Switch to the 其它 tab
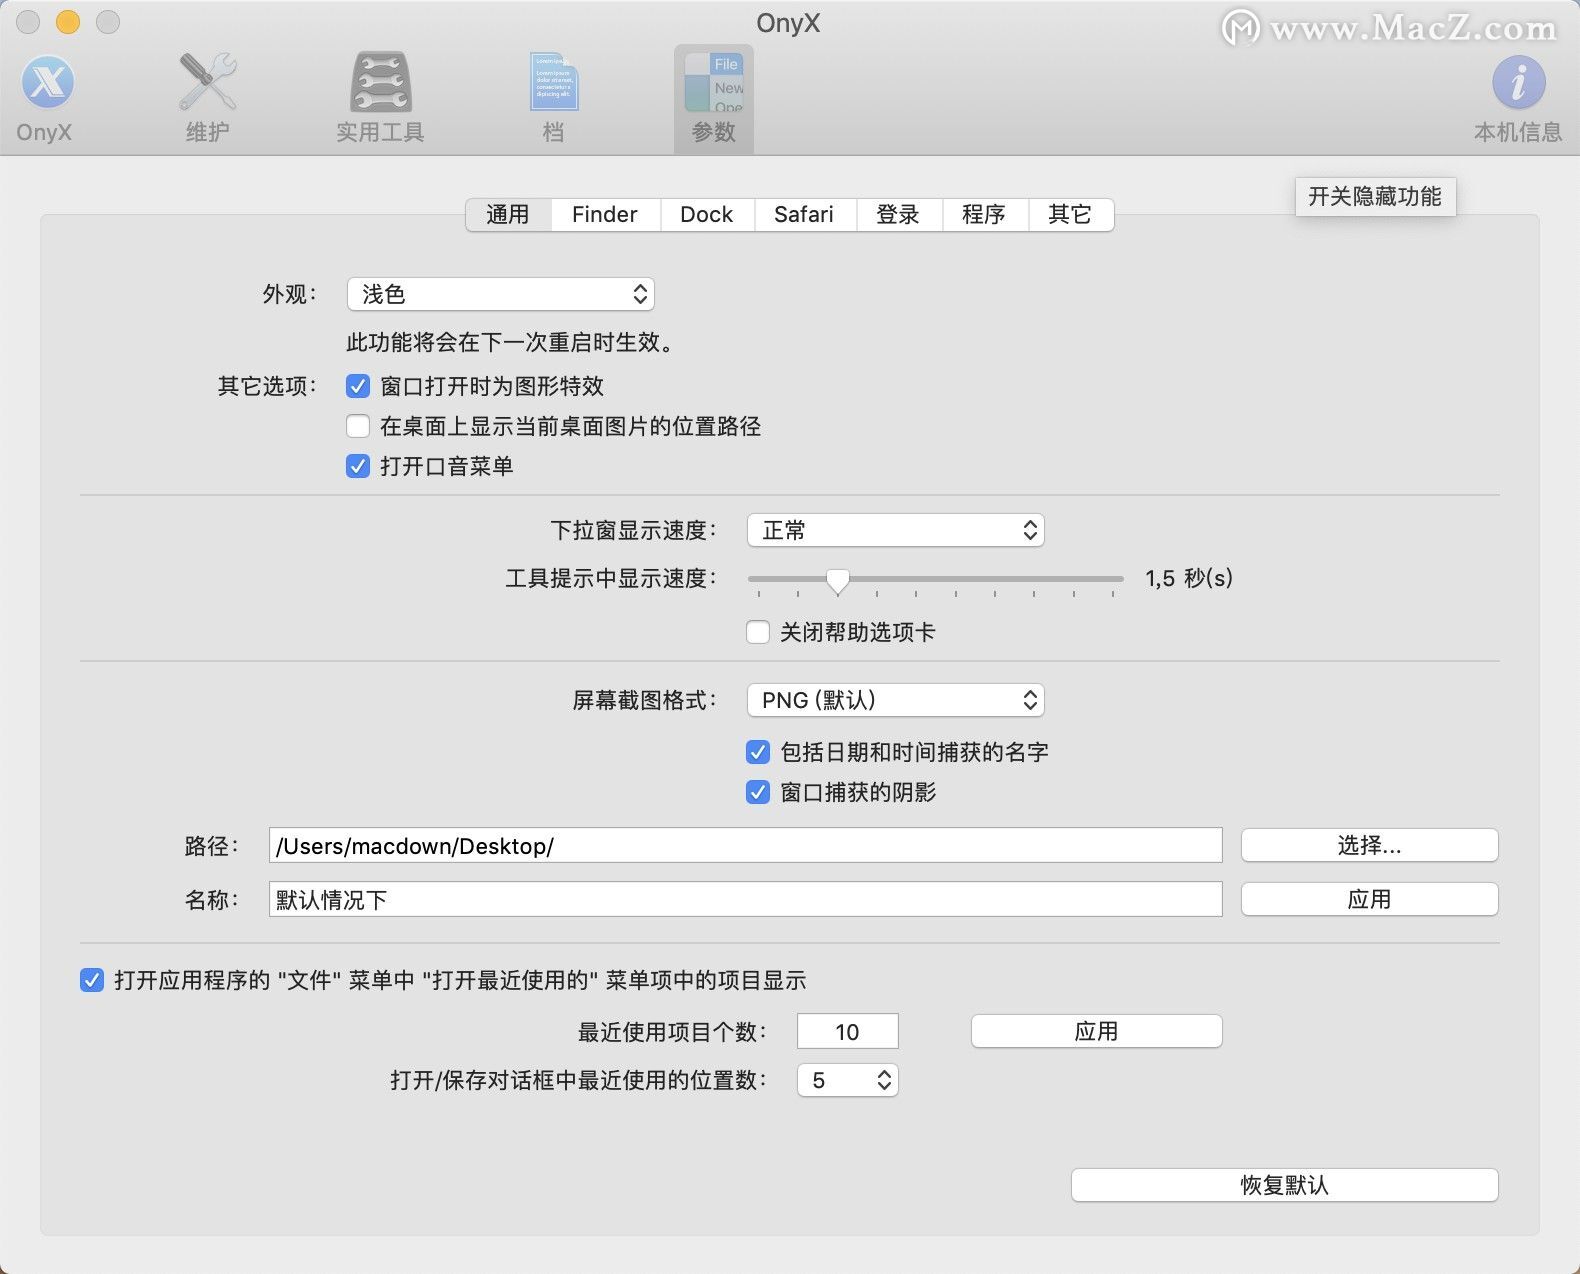 point(1070,214)
